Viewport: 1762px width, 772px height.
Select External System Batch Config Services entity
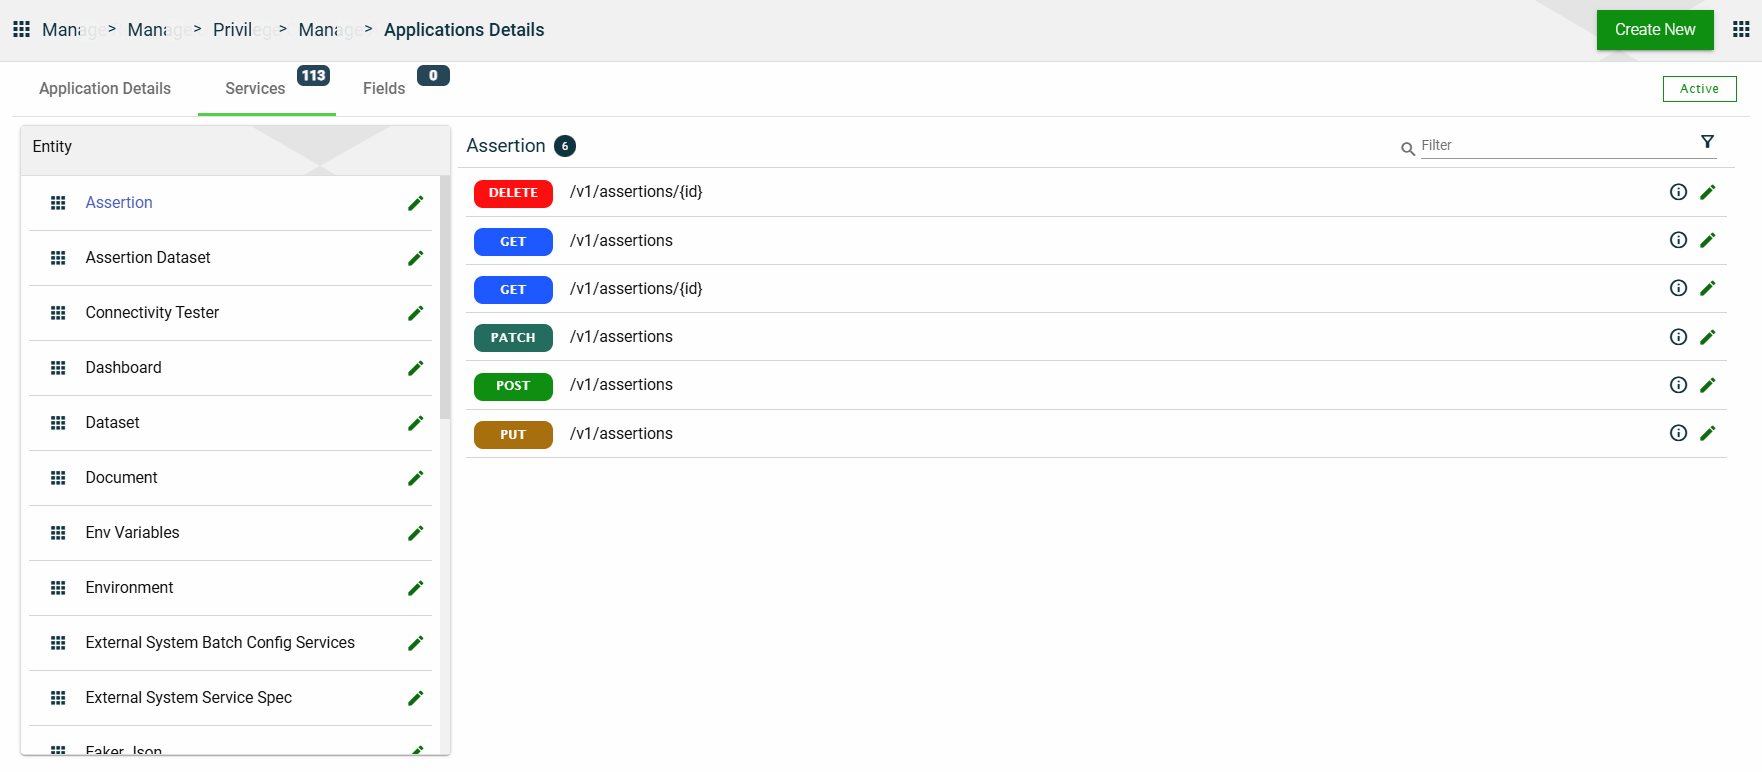pyautogui.click(x=220, y=643)
